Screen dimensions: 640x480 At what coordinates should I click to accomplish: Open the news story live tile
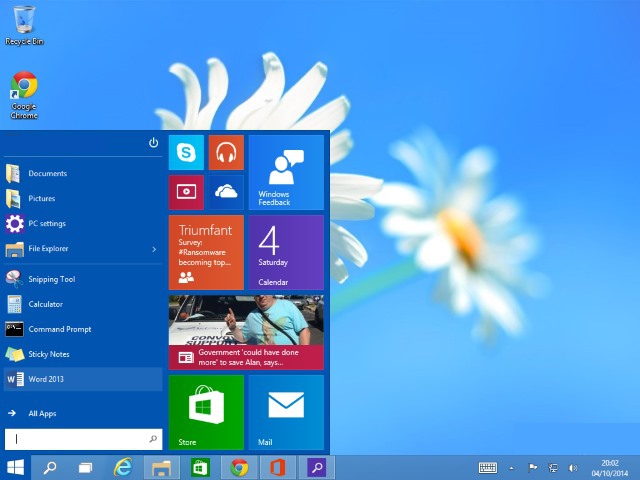click(x=246, y=332)
